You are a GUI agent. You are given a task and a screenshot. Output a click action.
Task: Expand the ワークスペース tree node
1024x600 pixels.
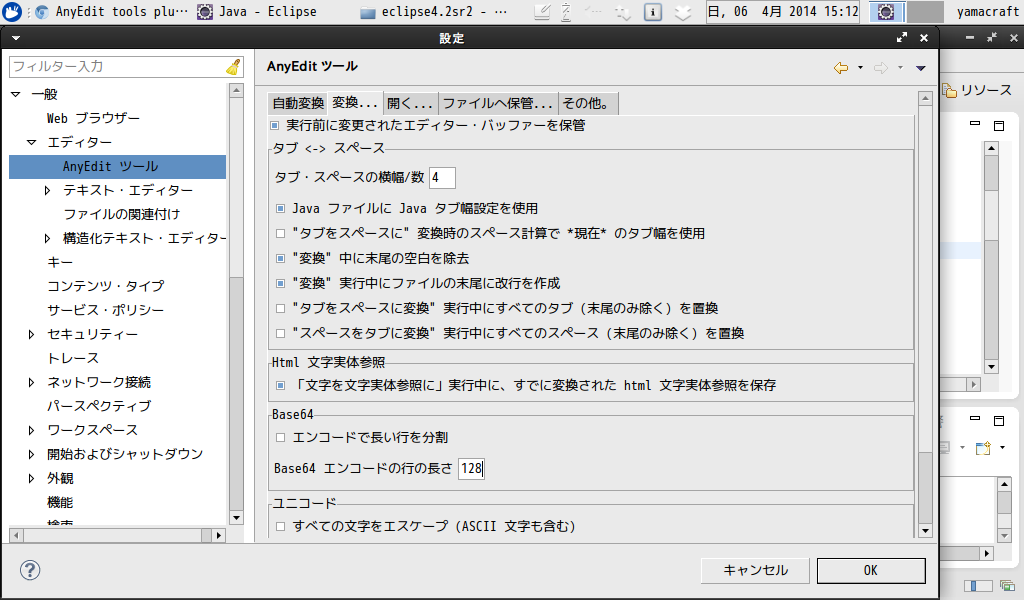pos(31,430)
